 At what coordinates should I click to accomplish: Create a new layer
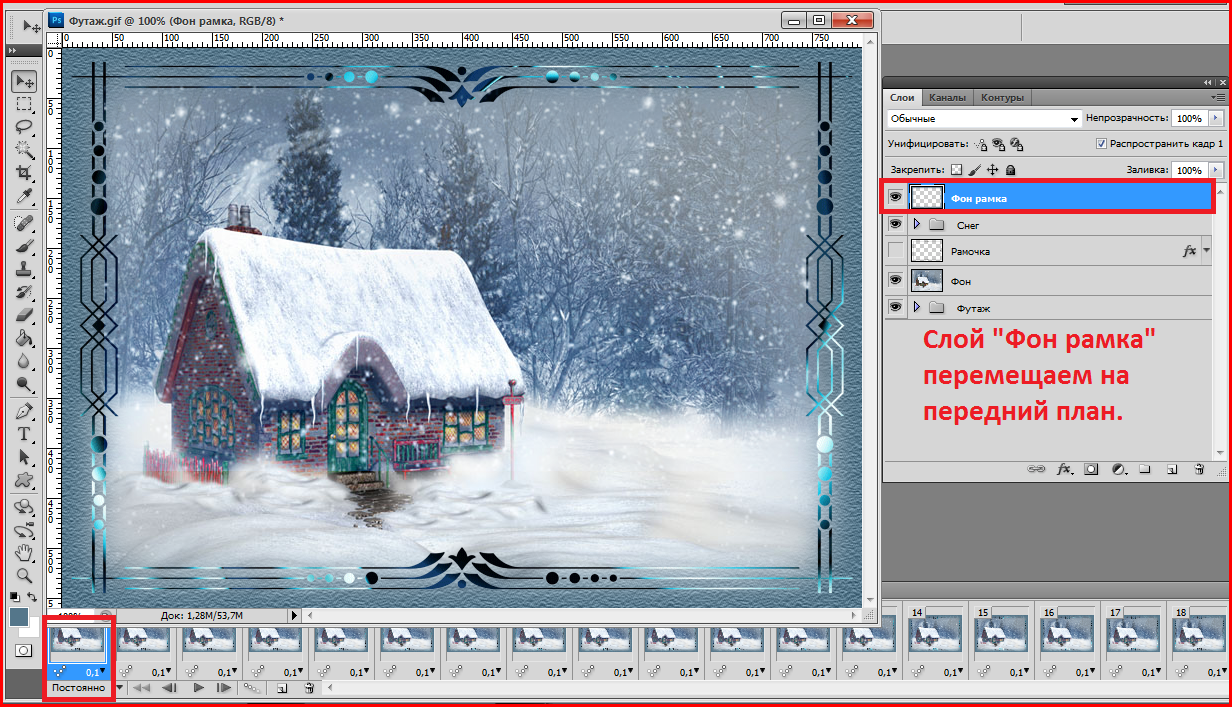[1172, 468]
